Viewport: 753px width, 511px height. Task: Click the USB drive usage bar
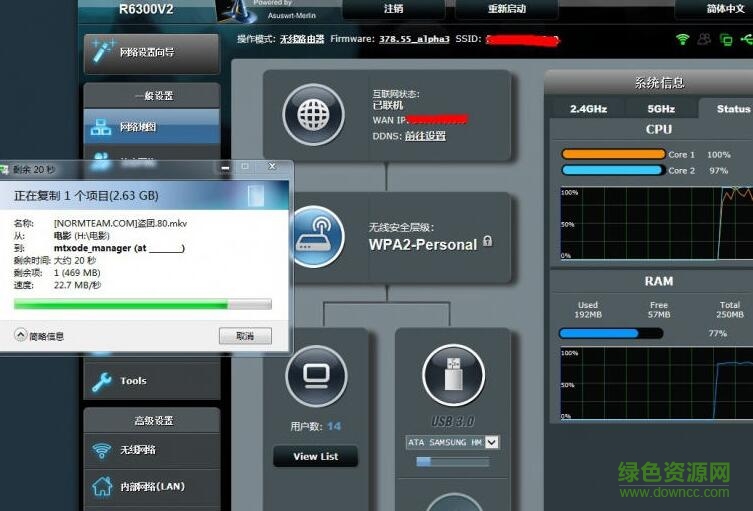click(x=453, y=462)
